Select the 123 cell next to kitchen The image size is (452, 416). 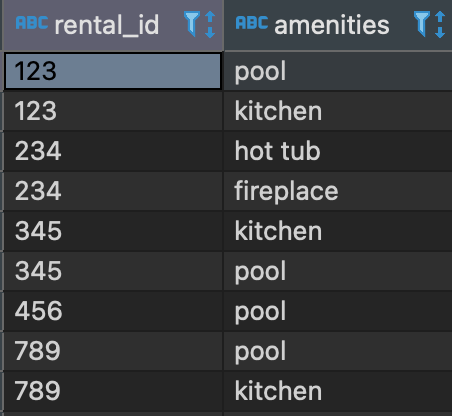(x=113, y=111)
